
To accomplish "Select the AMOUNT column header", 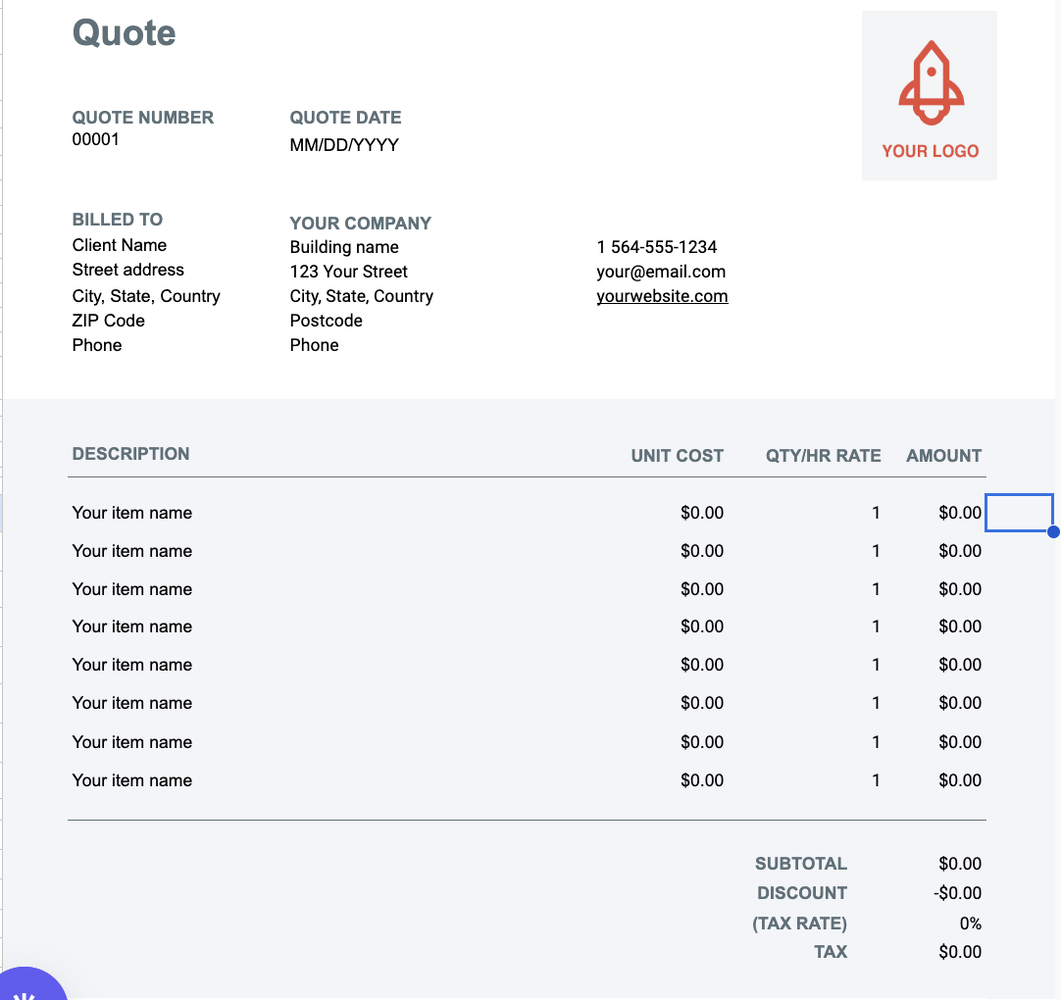I will 944,456.
